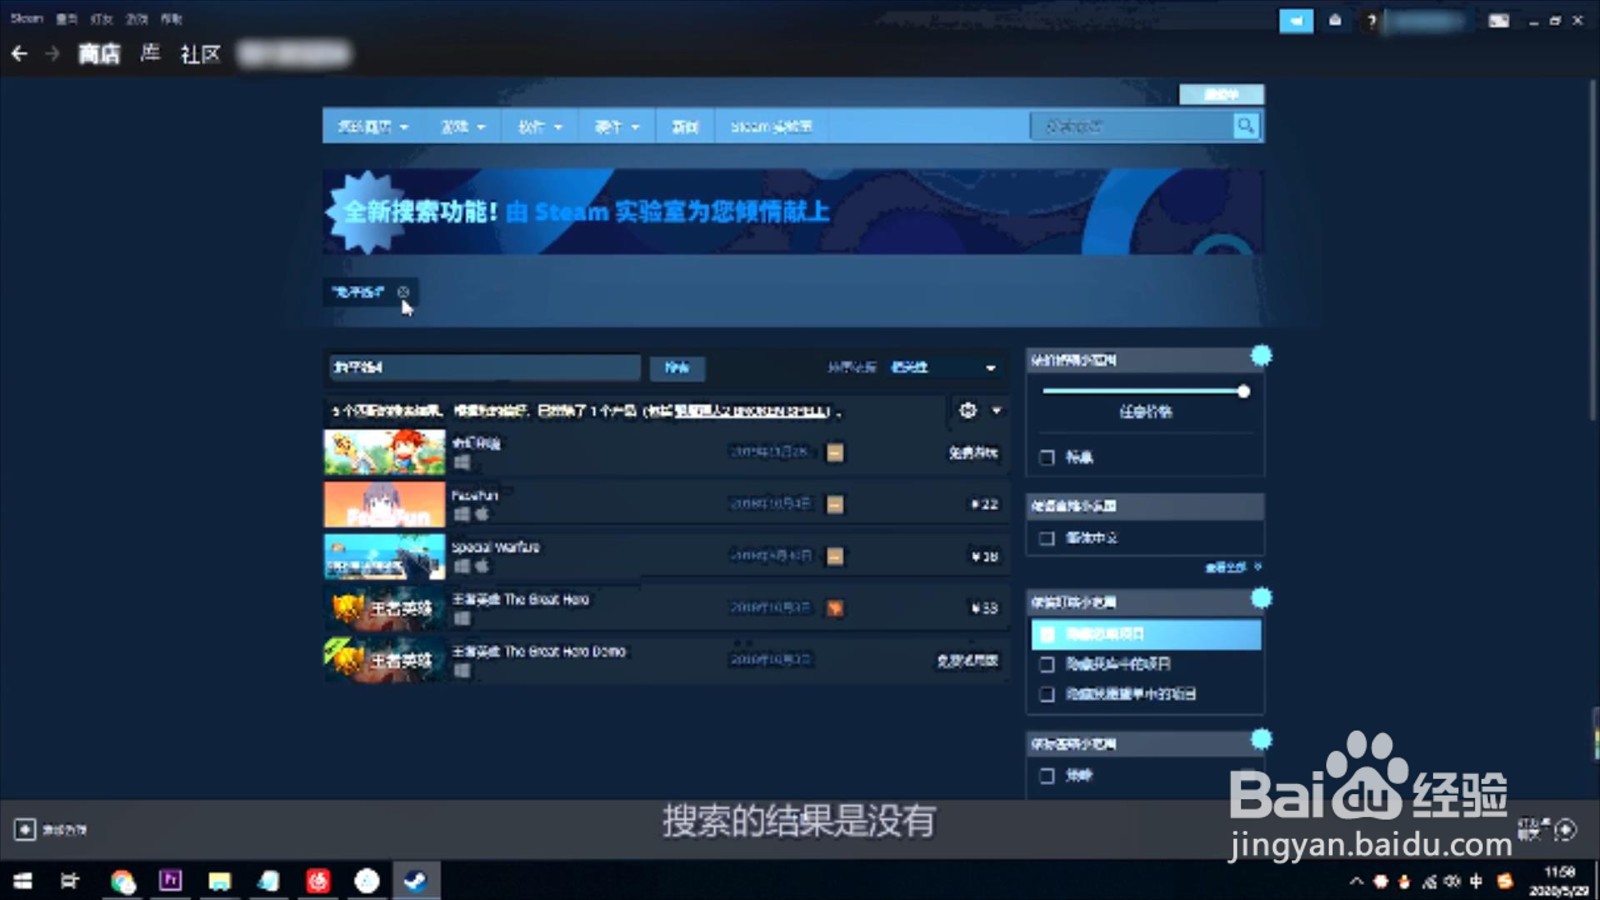
Task: Tick hide items on my wishlist checkbox
Action: click(1047, 694)
